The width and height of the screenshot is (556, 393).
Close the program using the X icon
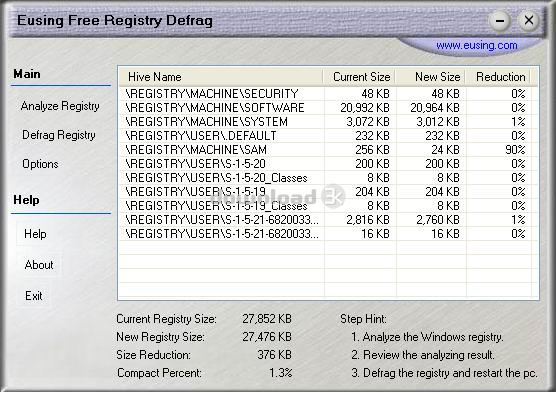pos(529,20)
